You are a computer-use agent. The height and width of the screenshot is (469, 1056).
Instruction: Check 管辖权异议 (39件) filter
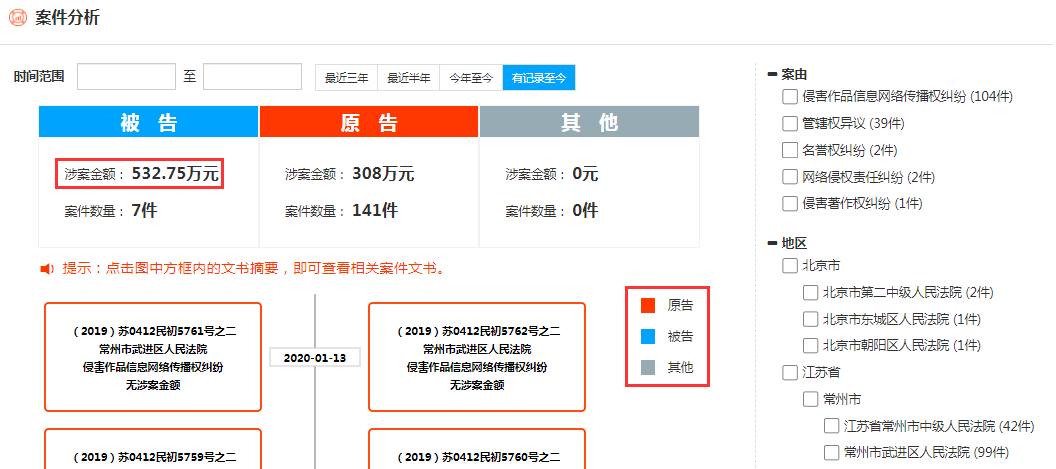(789, 124)
